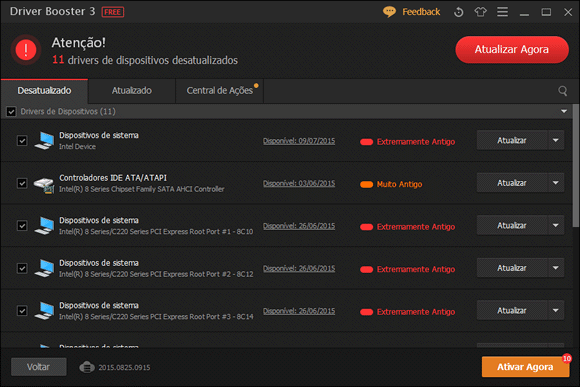This screenshot has height=387, width=580.
Task: Click computer icon of Root Port #1 row
Action: pos(44,226)
